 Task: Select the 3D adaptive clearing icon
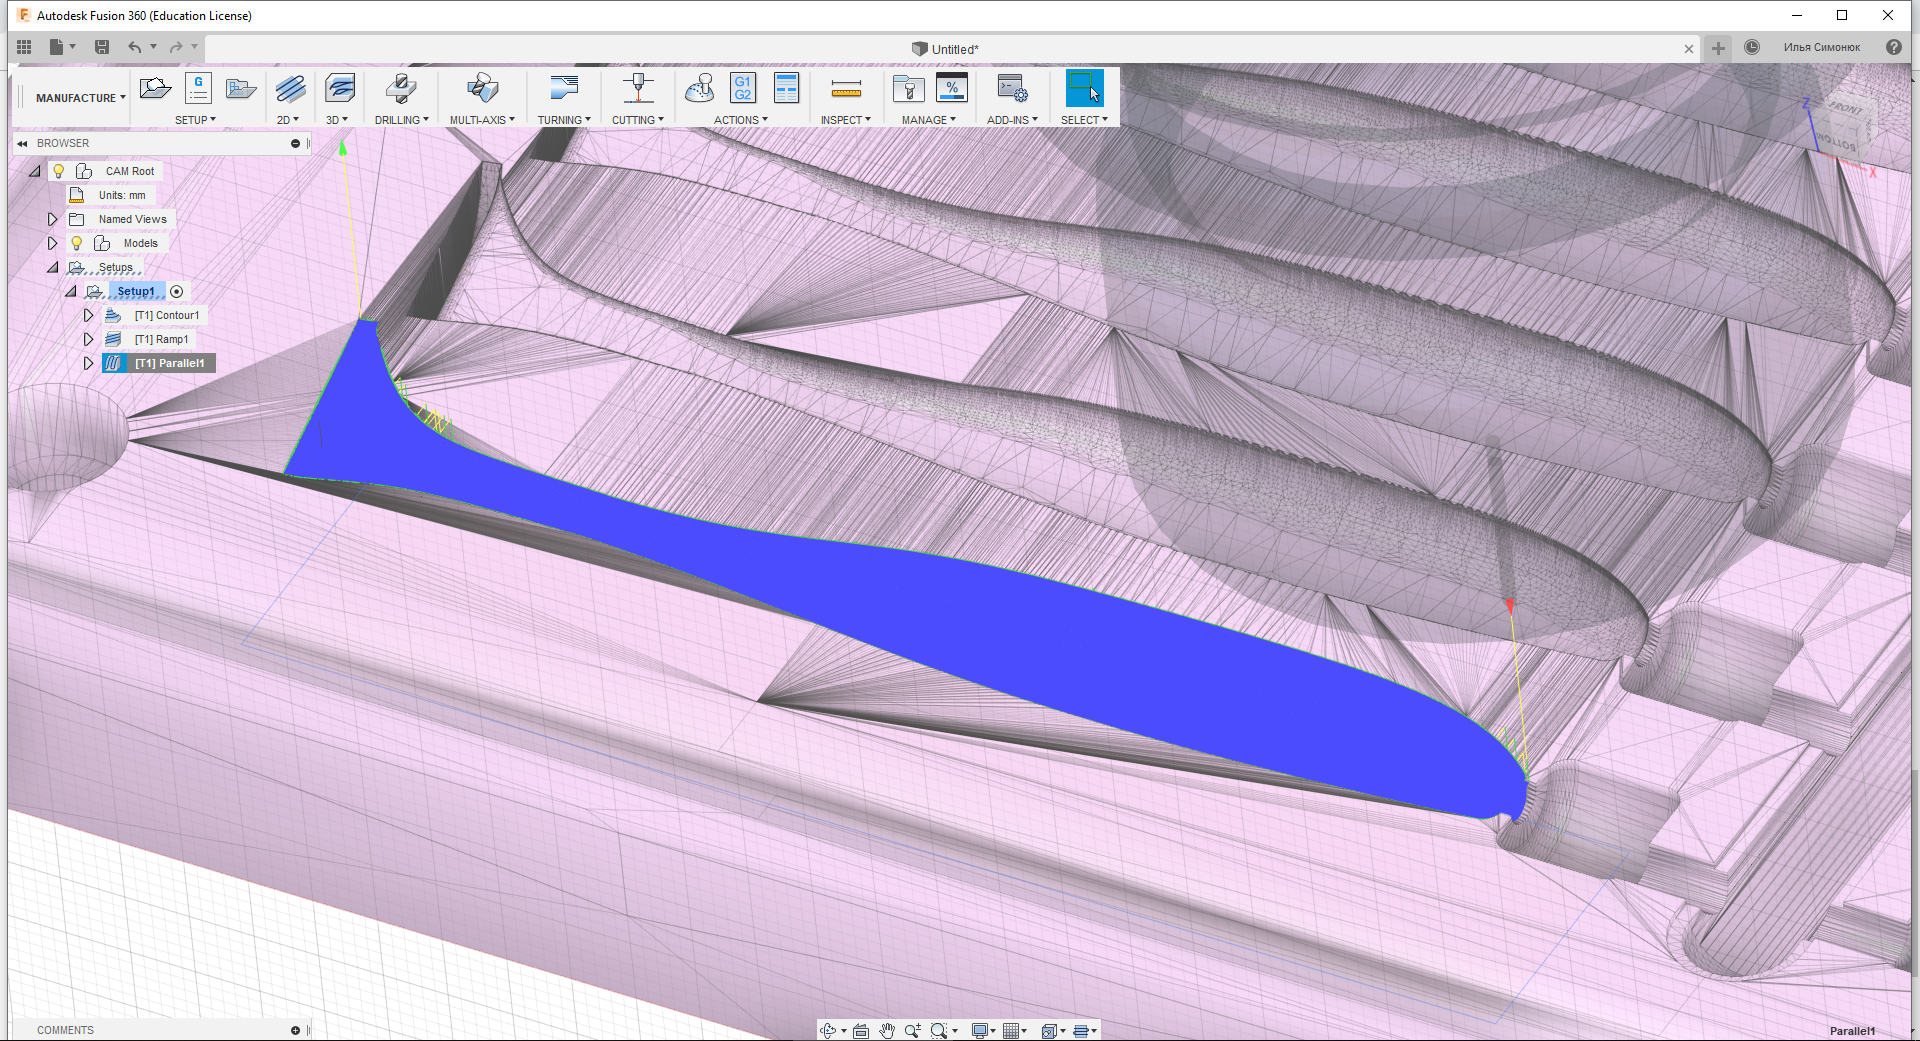[x=340, y=88]
